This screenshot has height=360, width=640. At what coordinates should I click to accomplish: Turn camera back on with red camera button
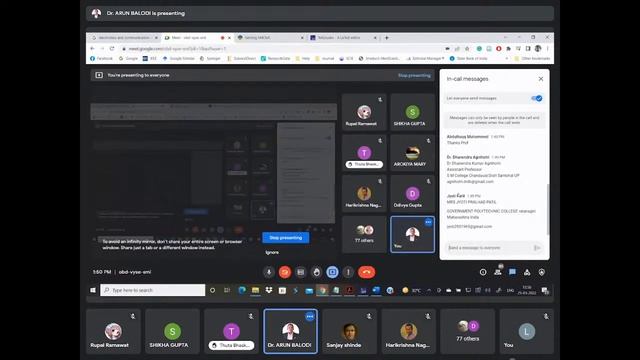point(285,272)
